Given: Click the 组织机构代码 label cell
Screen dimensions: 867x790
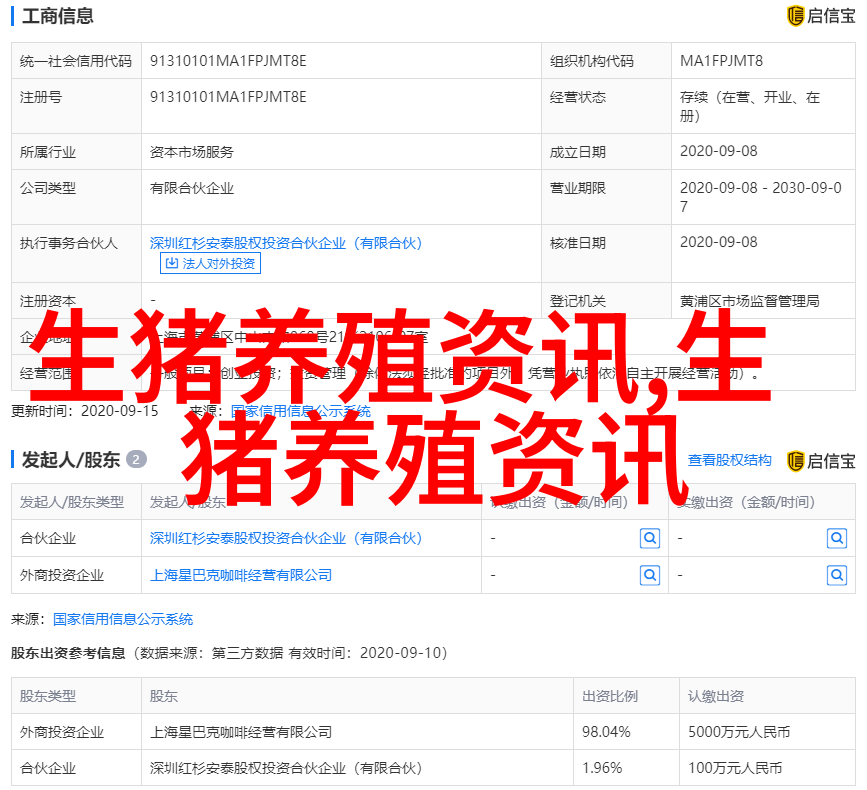Looking at the screenshot, I should click(607, 61).
